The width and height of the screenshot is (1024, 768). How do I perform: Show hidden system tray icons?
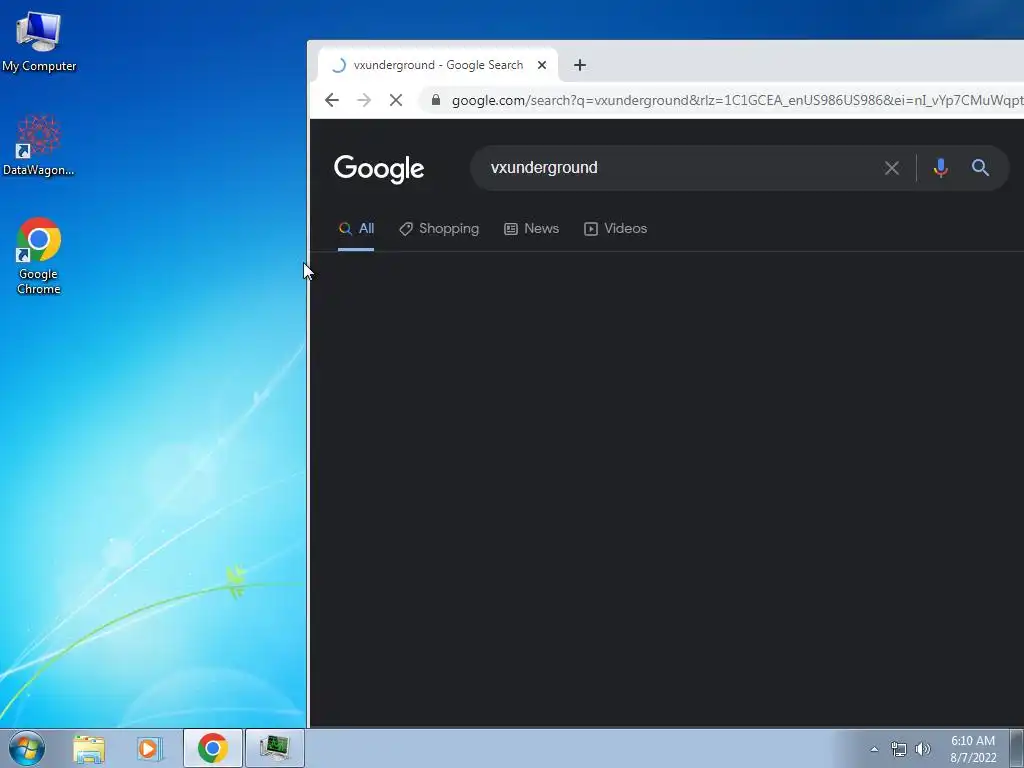(874, 749)
